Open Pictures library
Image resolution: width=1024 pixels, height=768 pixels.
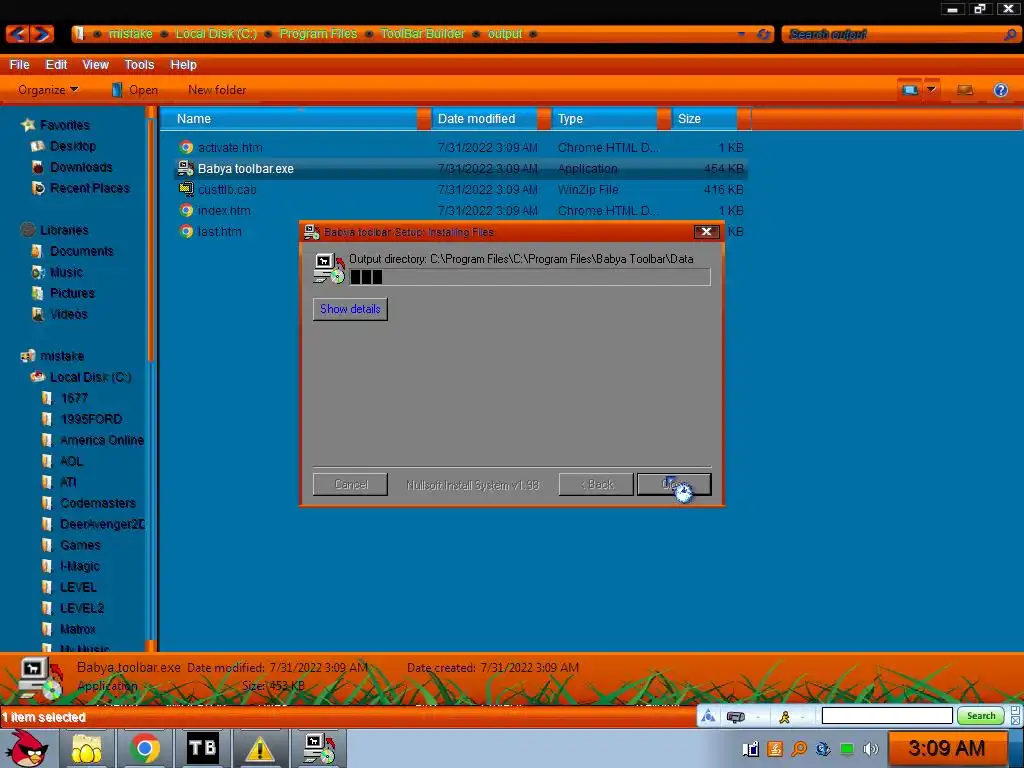point(72,293)
